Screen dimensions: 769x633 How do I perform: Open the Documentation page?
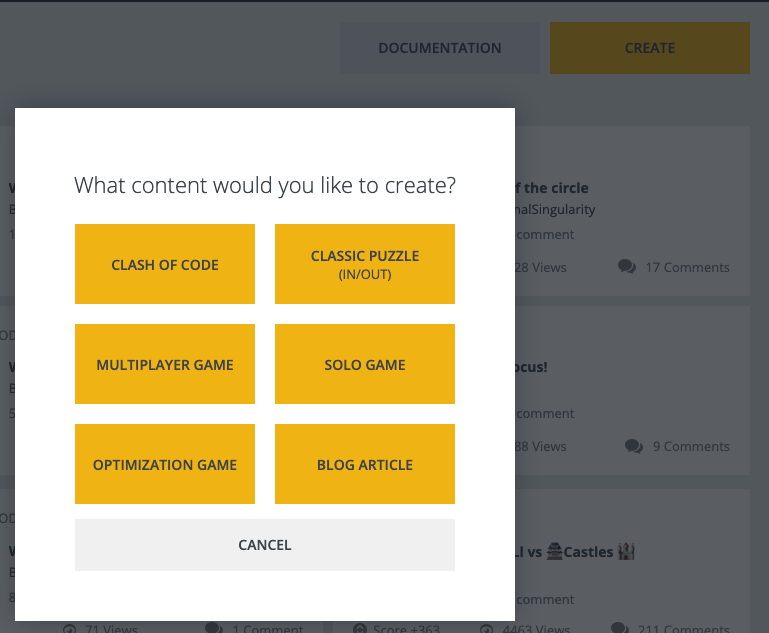(440, 48)
